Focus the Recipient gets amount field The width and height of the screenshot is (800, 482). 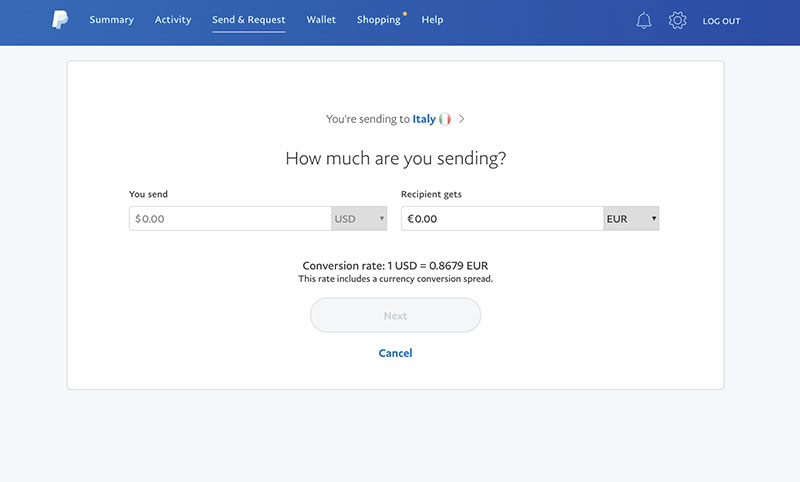pyautogui.click(x=502, y=218)
